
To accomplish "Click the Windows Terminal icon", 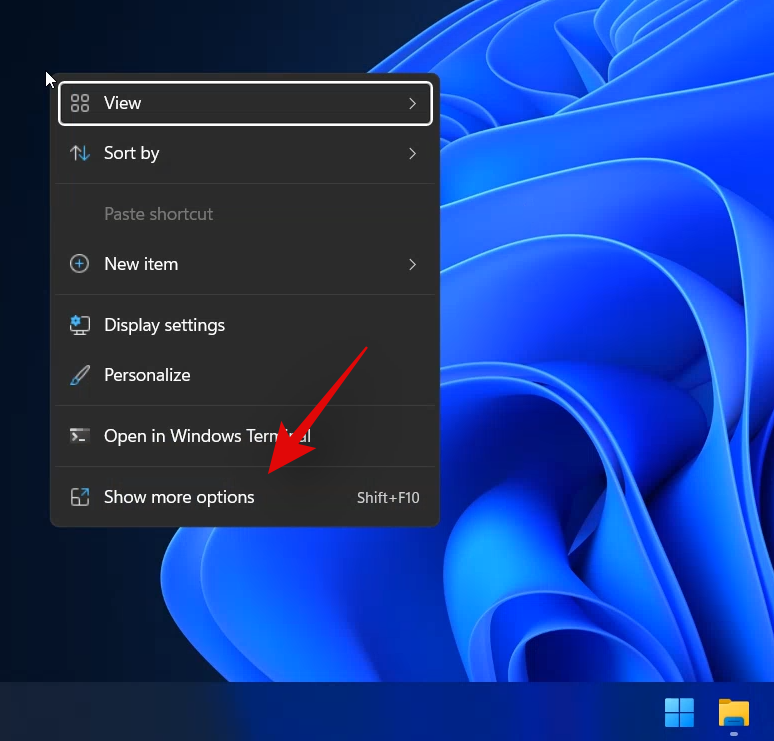I will 80,436.
